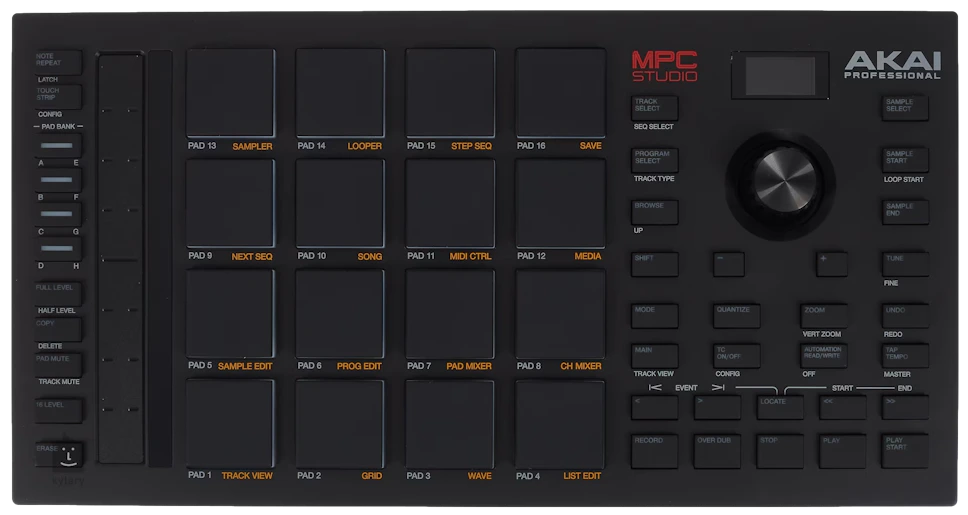Enable the Over Dub button
The height and width of the screenshot is (515, 968).
[x=717, y=451]
